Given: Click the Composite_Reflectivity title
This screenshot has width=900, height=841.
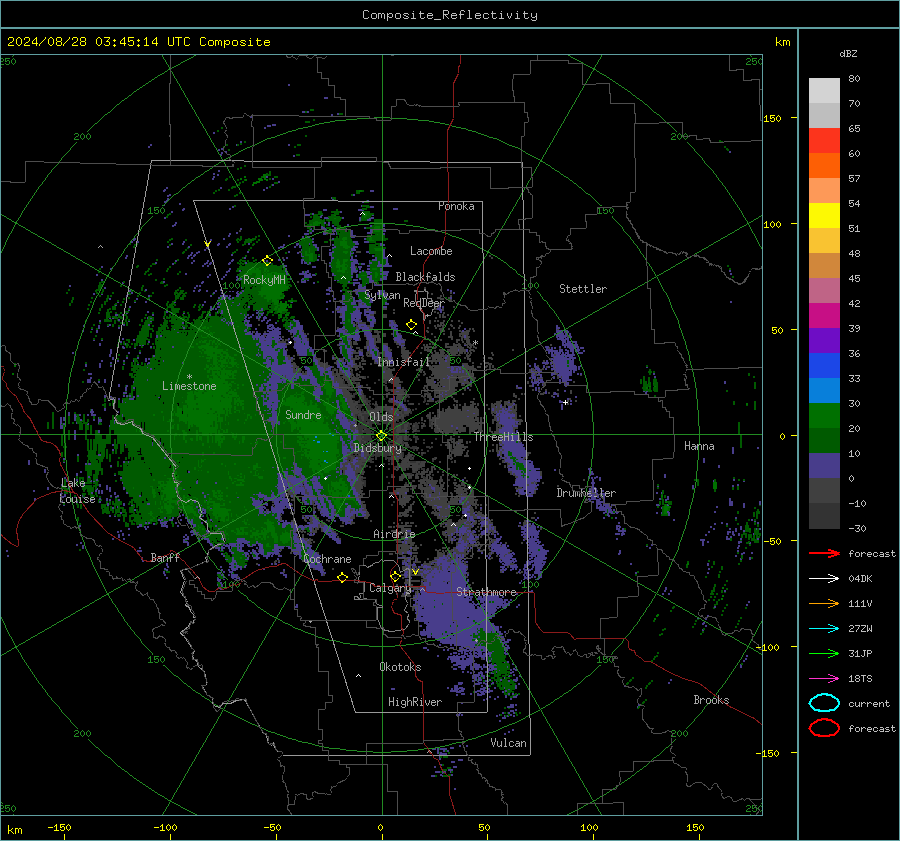Looking at the screenshot, I should tap(449, 15).
